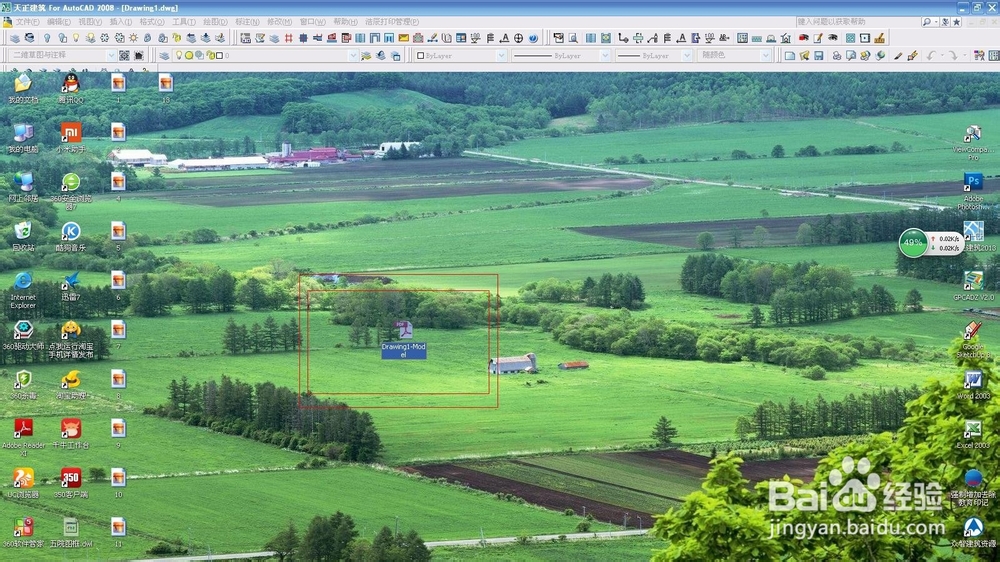The height and width of the screenshot is (562, 1000).
Task: Click the red axis grid tool icon
Action: pyautogui.click(x=288, y=38)
